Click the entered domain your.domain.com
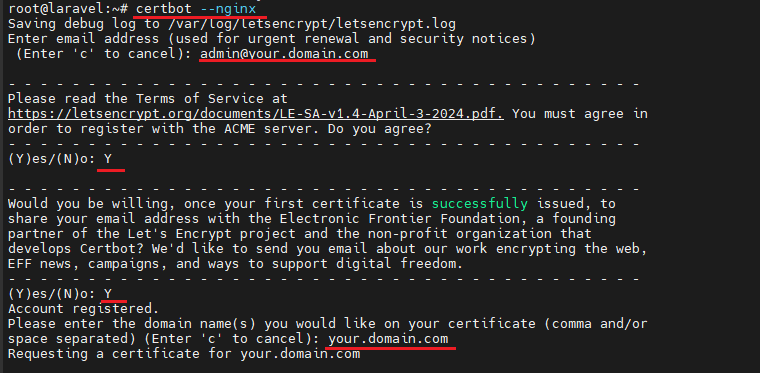 click(x=388, y=339)
